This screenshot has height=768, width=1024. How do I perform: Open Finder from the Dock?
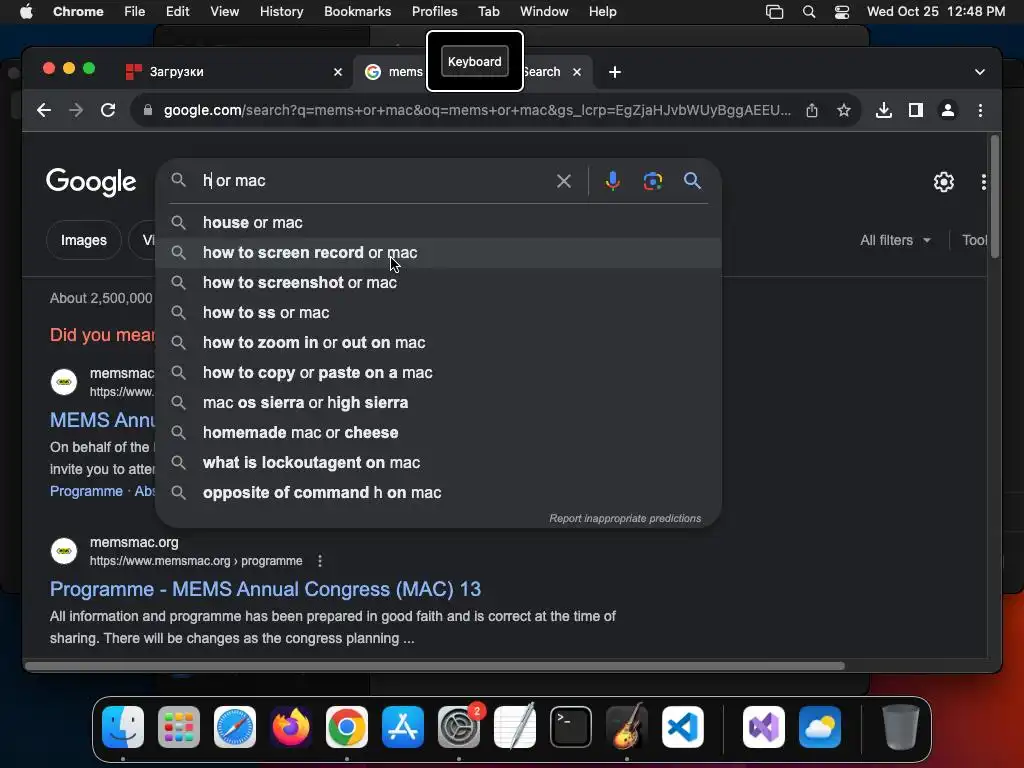click(x=123, y=727)
